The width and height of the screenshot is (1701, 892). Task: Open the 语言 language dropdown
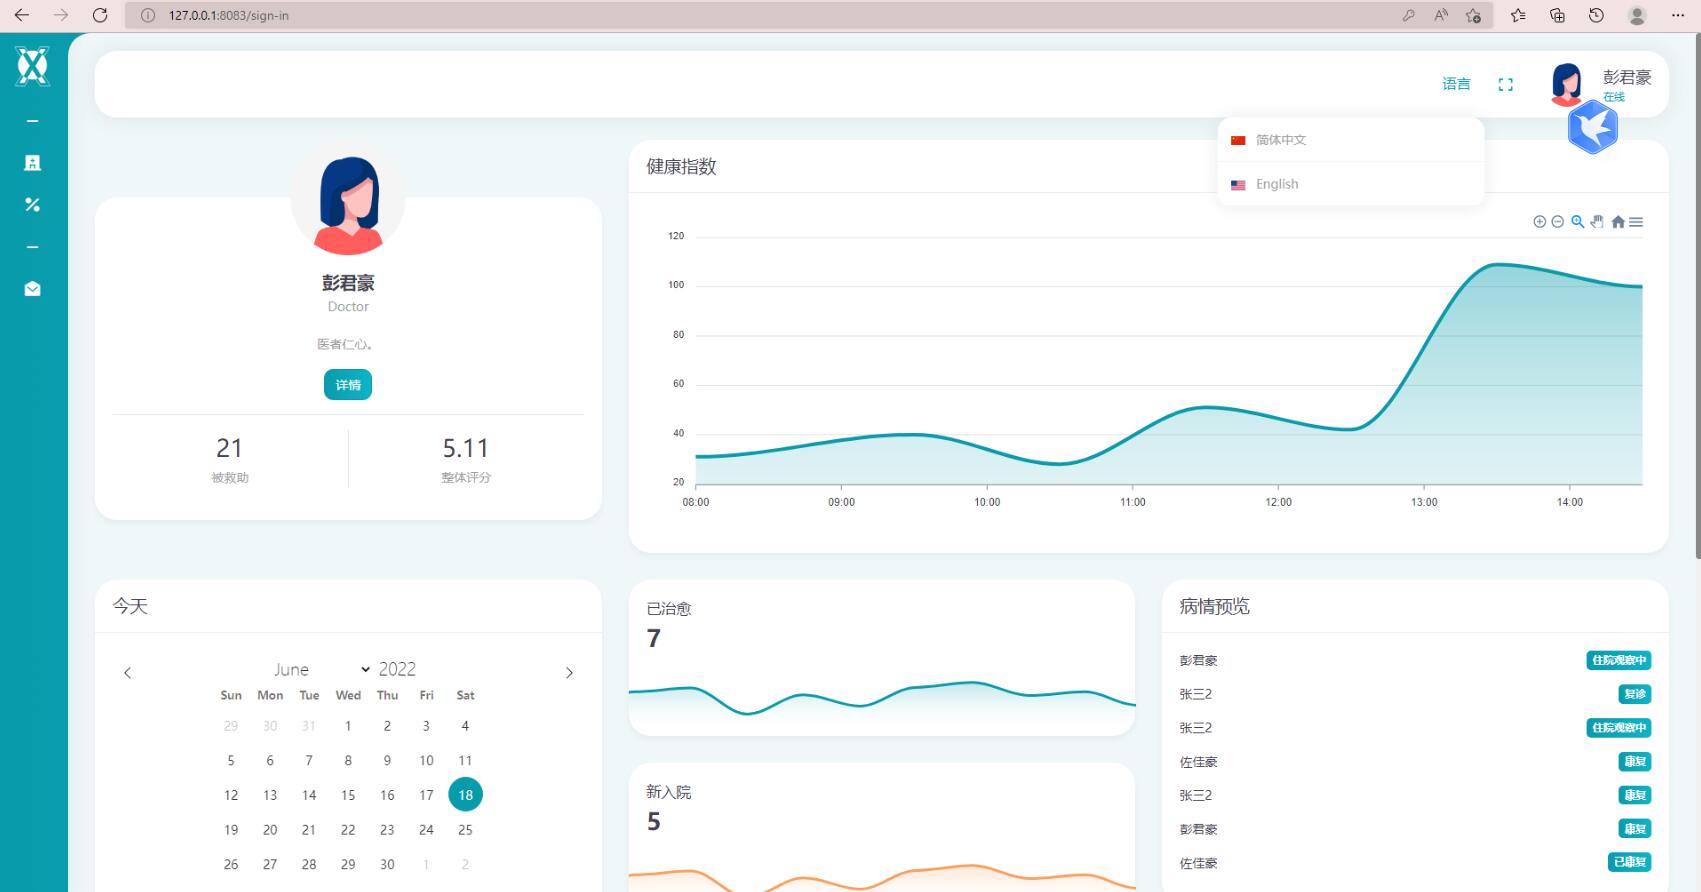pyautogui.click(x=1456, y=84)
